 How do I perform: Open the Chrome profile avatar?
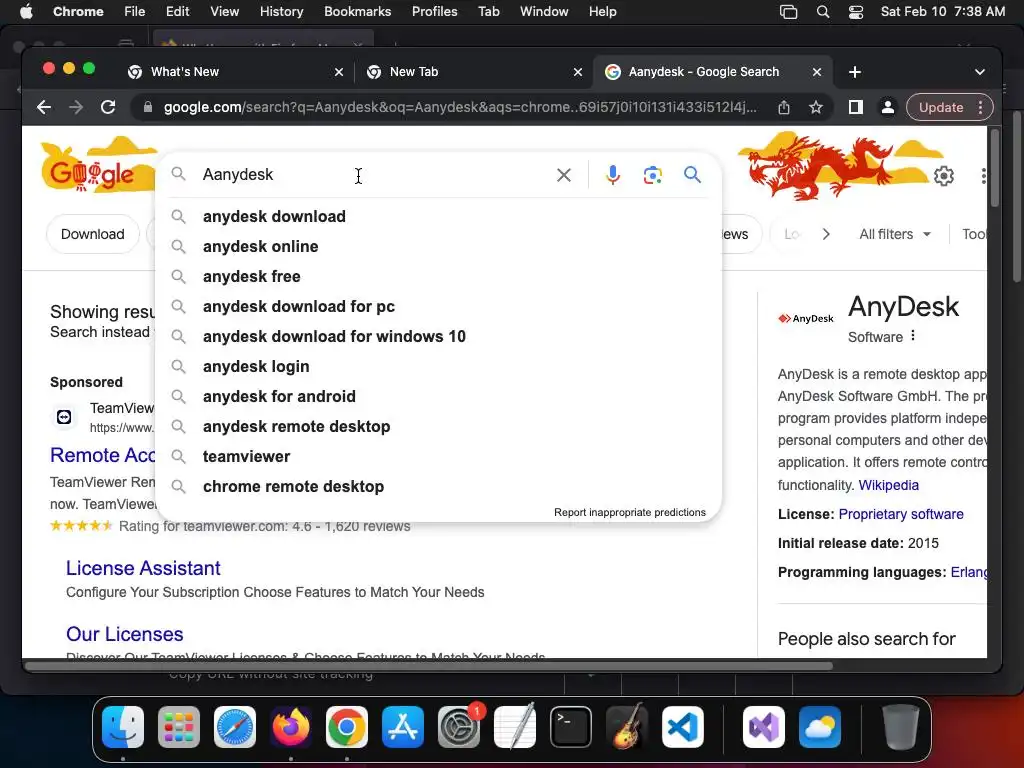click(x=888, y=107)
